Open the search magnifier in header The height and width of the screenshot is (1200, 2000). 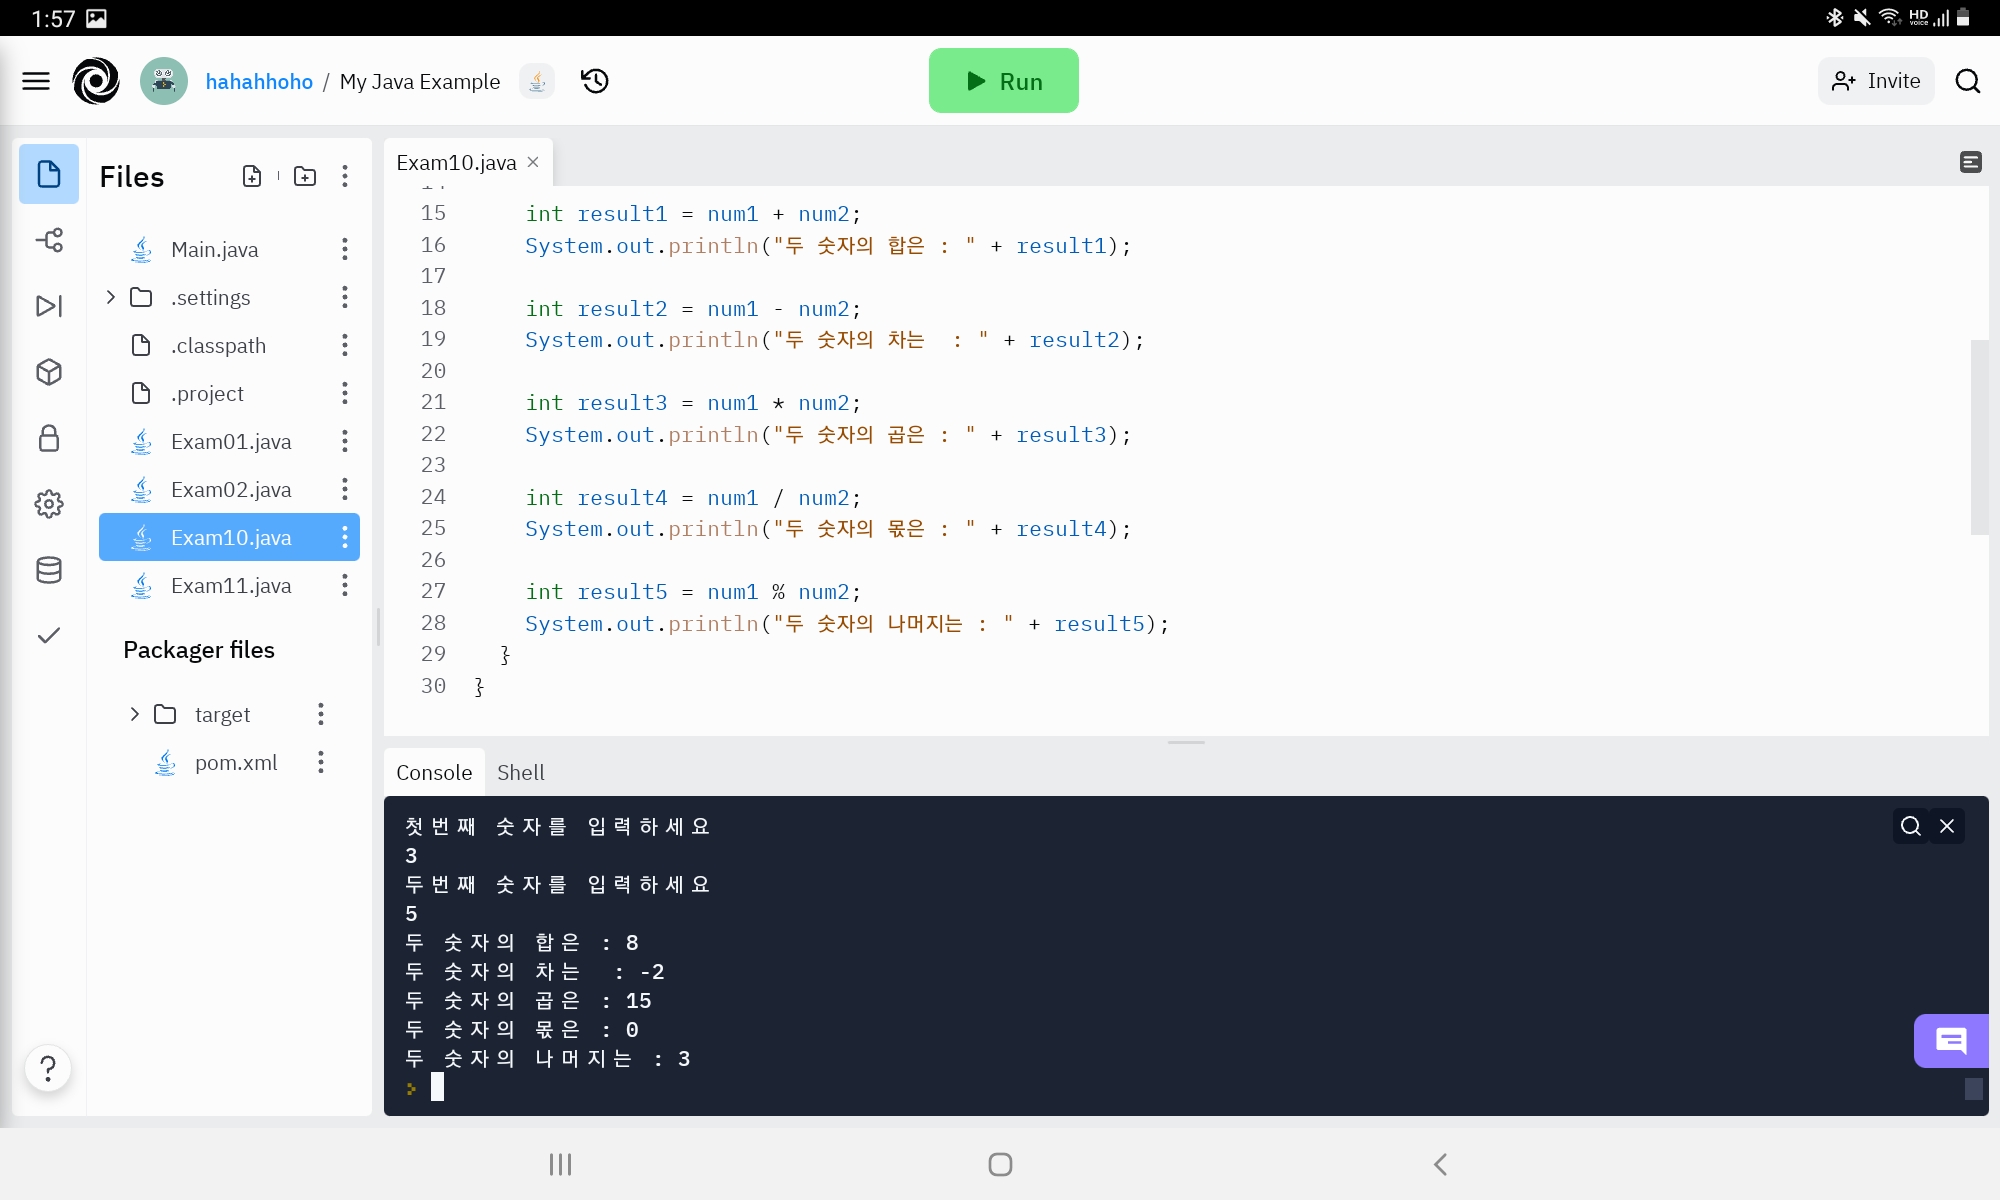pyautogui.click(x=1968, y=81)
